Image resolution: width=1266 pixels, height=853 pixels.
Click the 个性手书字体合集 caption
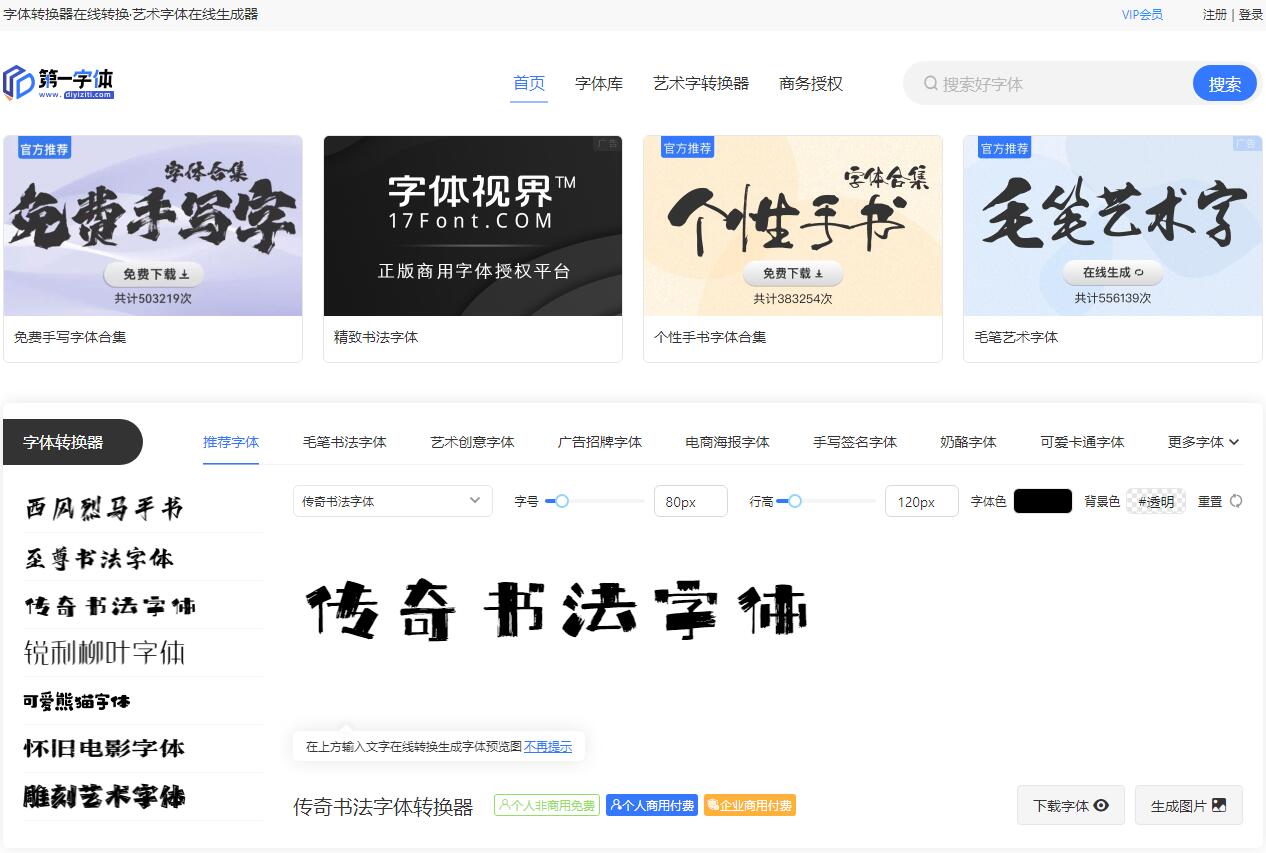tap(710, 337)
